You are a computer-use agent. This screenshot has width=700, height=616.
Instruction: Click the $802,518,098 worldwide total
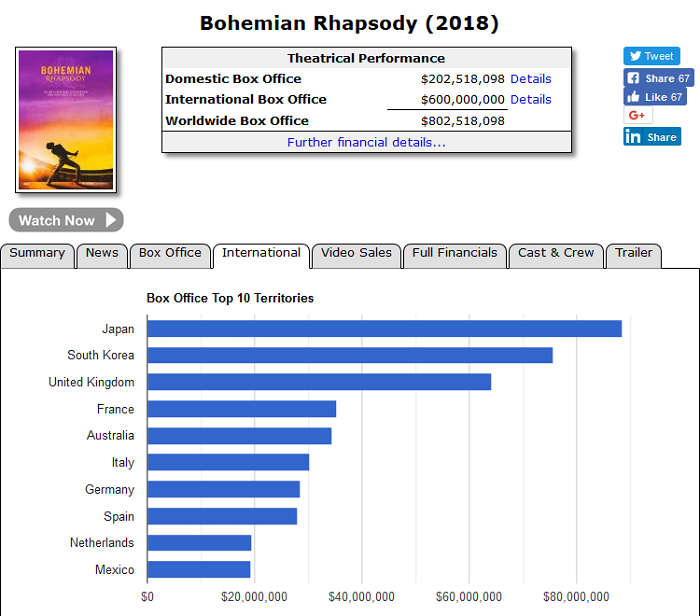pyautogui.click(x=462, y=121)
